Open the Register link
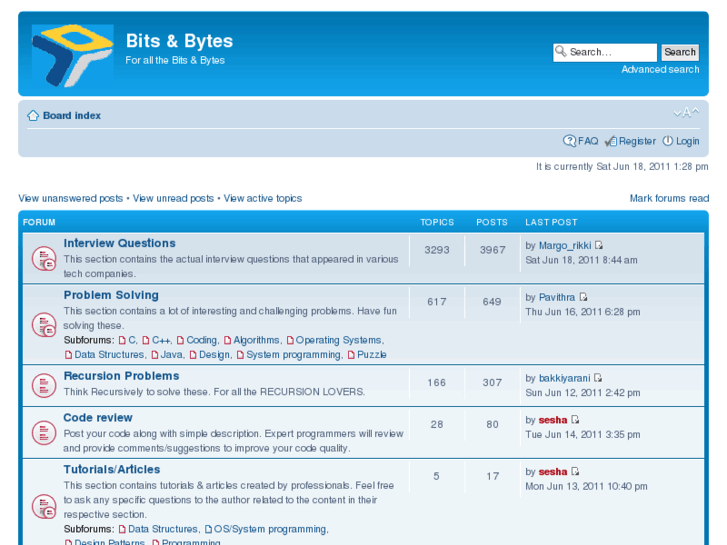727x545 pixels. click(637, 141)
